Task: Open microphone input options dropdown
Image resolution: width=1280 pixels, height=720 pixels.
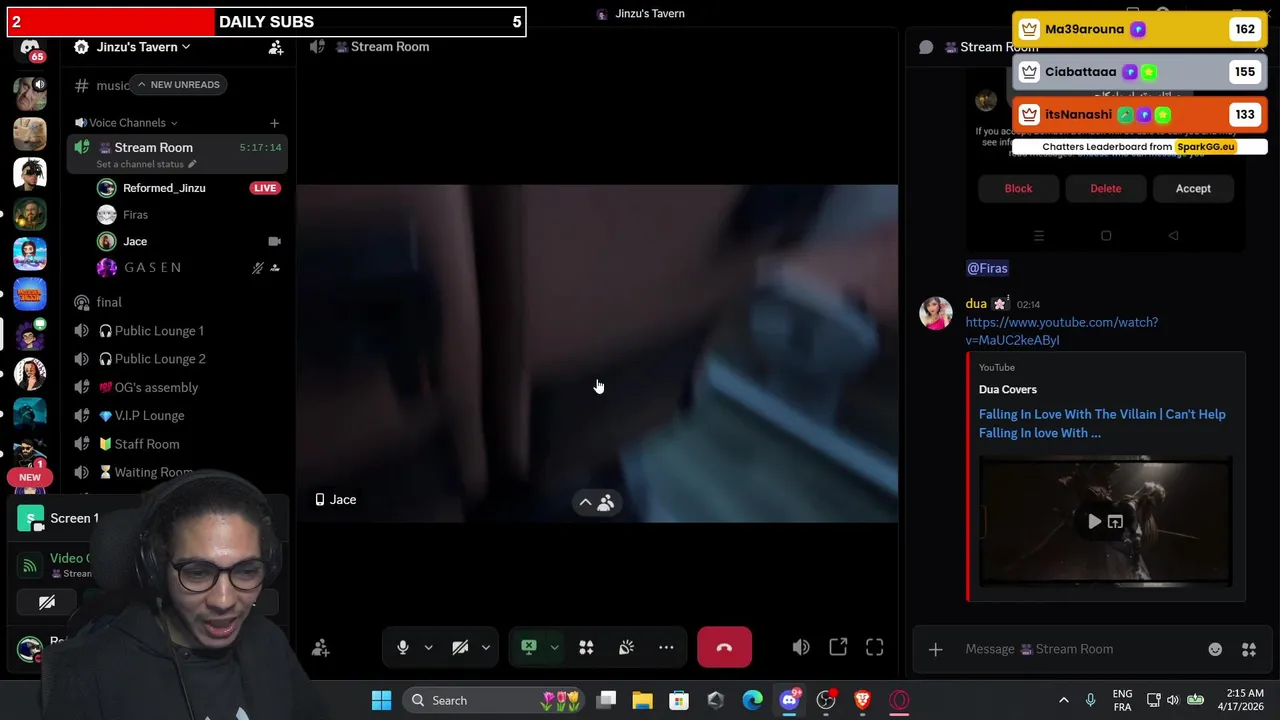Action: [x=428, y=647]
